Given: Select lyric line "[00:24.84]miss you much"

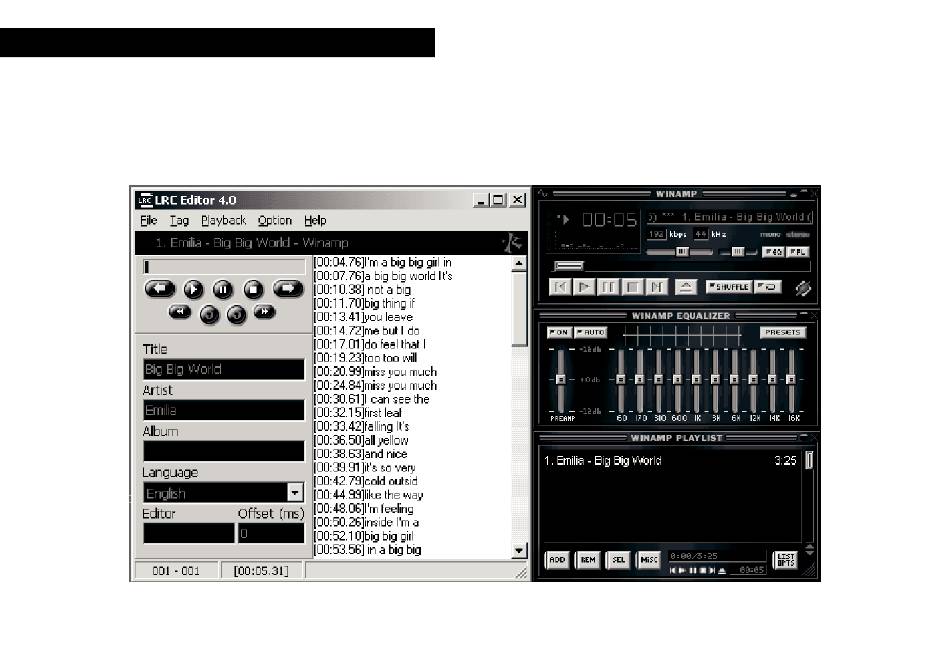Looking at the screenshot, I should 375,385.
